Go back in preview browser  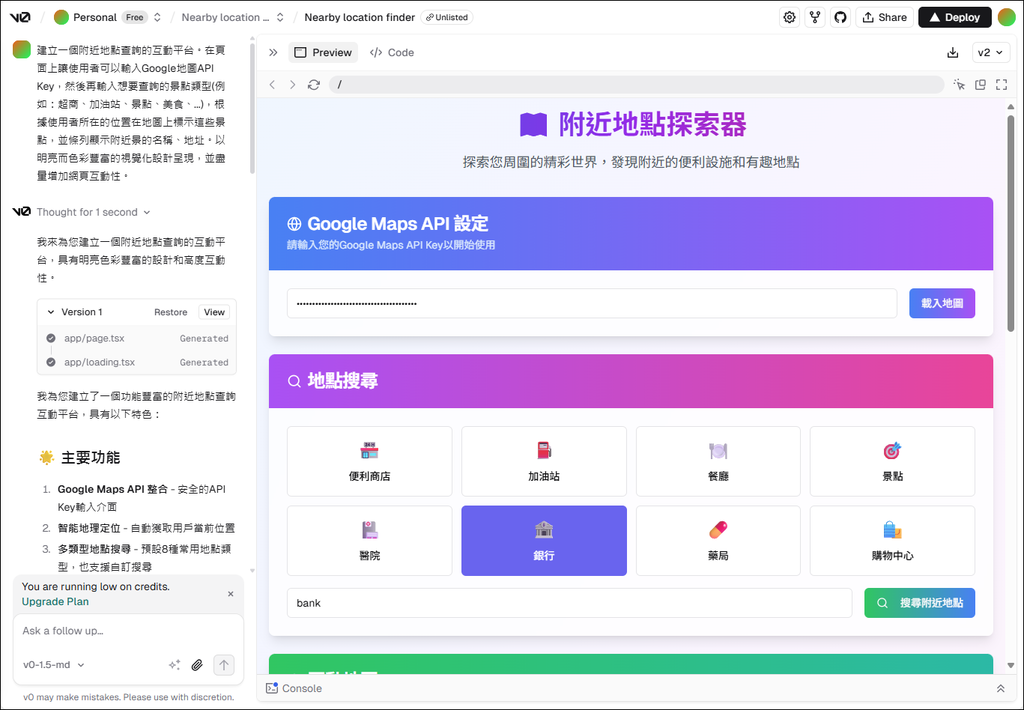272,85
